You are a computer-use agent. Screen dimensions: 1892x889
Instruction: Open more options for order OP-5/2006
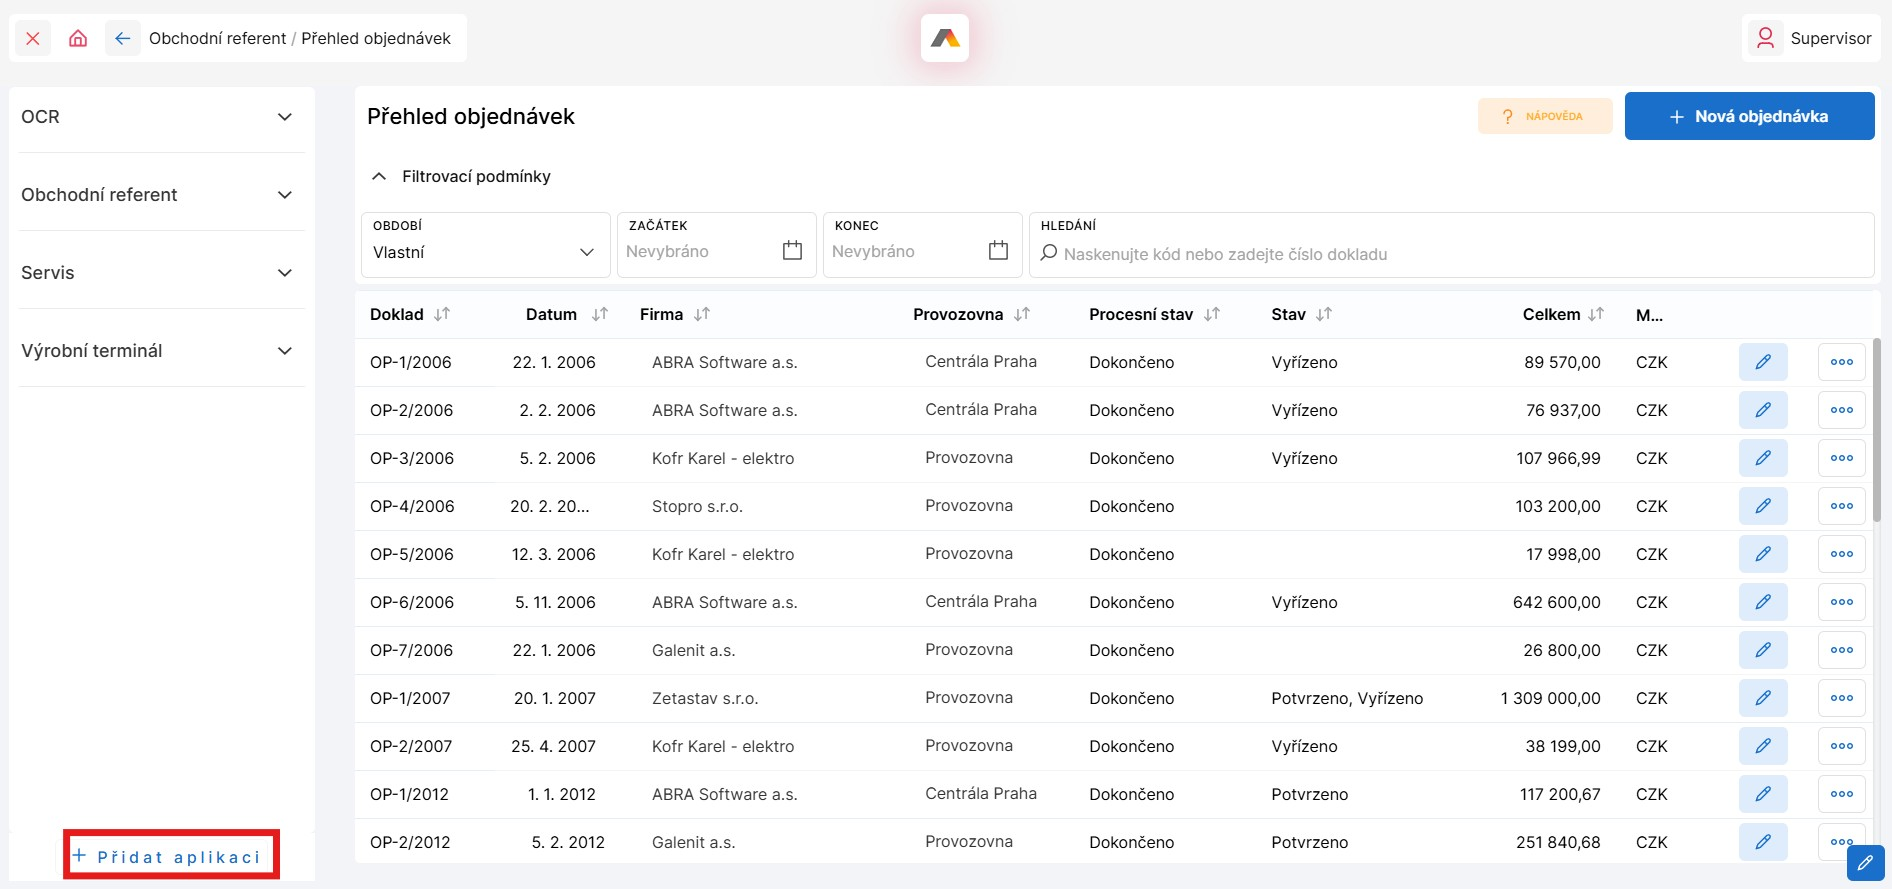(1842, 554)
